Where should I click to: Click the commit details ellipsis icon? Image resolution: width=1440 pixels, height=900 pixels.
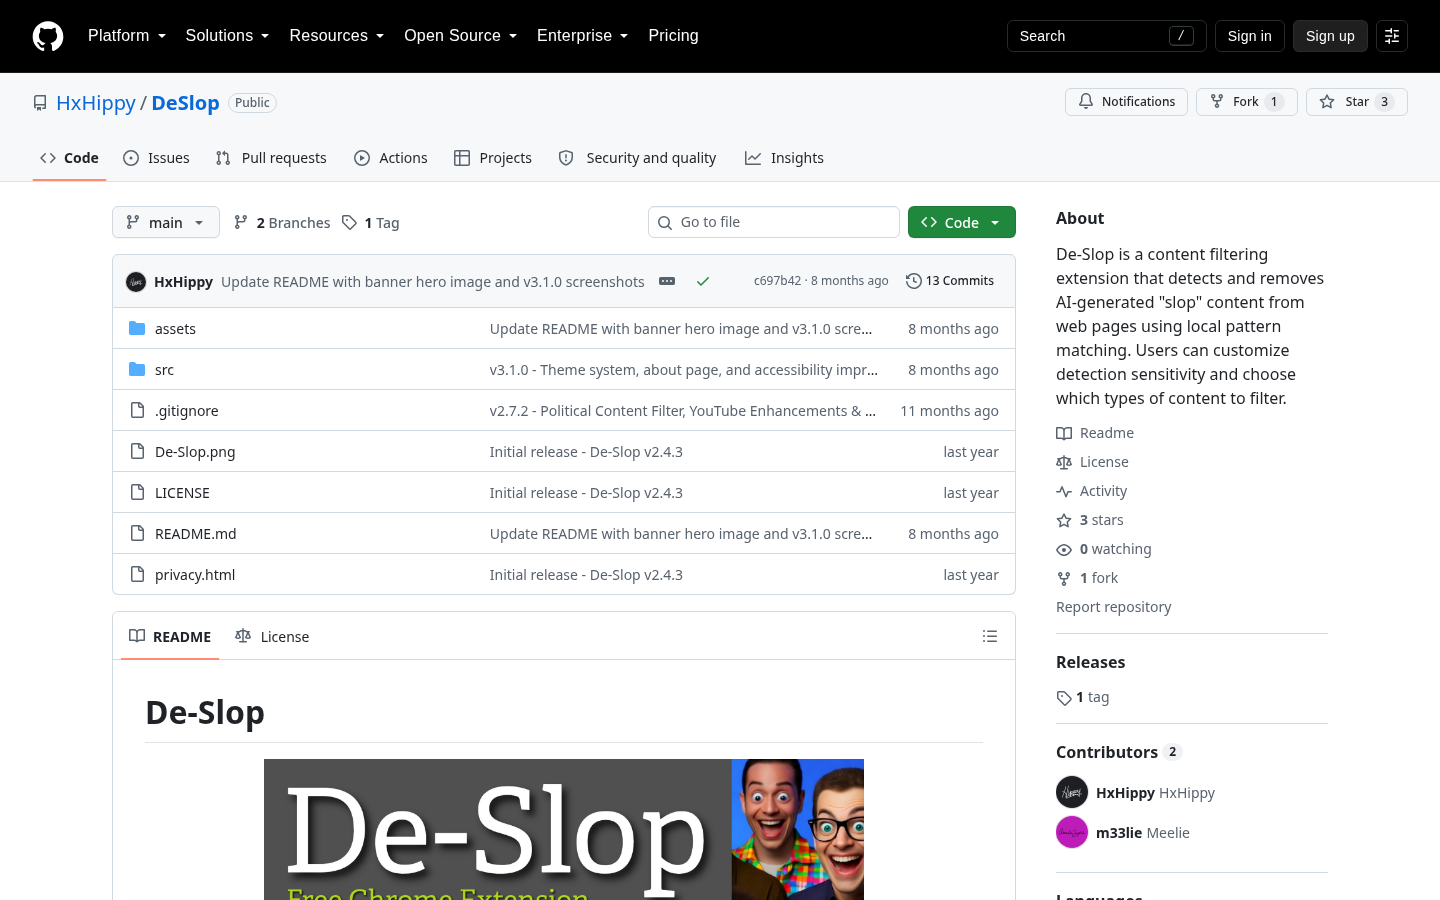pyautogui.click(x=667, y=281)
